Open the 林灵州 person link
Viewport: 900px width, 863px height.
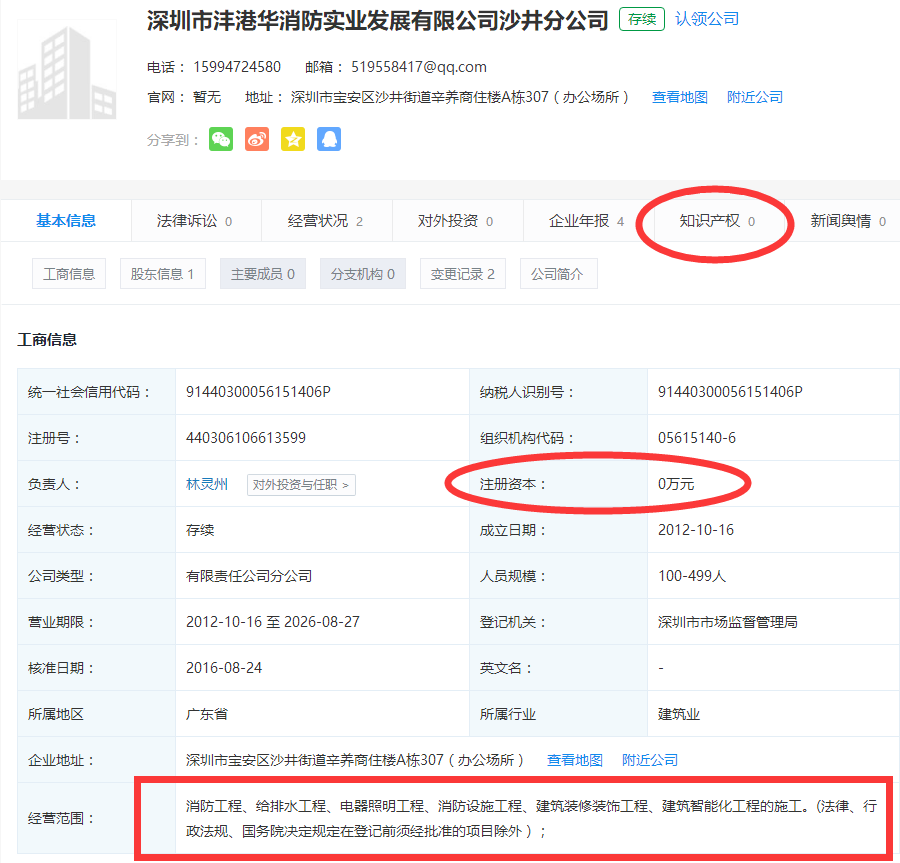[207, 484]
